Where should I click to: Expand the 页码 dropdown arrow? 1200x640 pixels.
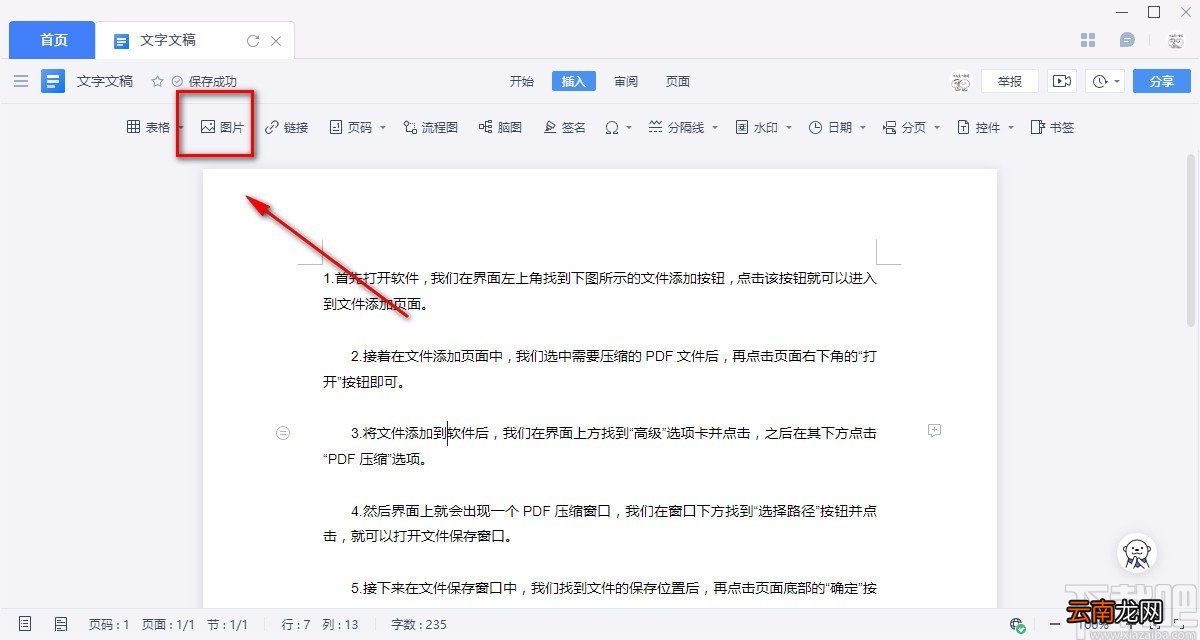coord(382,128)
